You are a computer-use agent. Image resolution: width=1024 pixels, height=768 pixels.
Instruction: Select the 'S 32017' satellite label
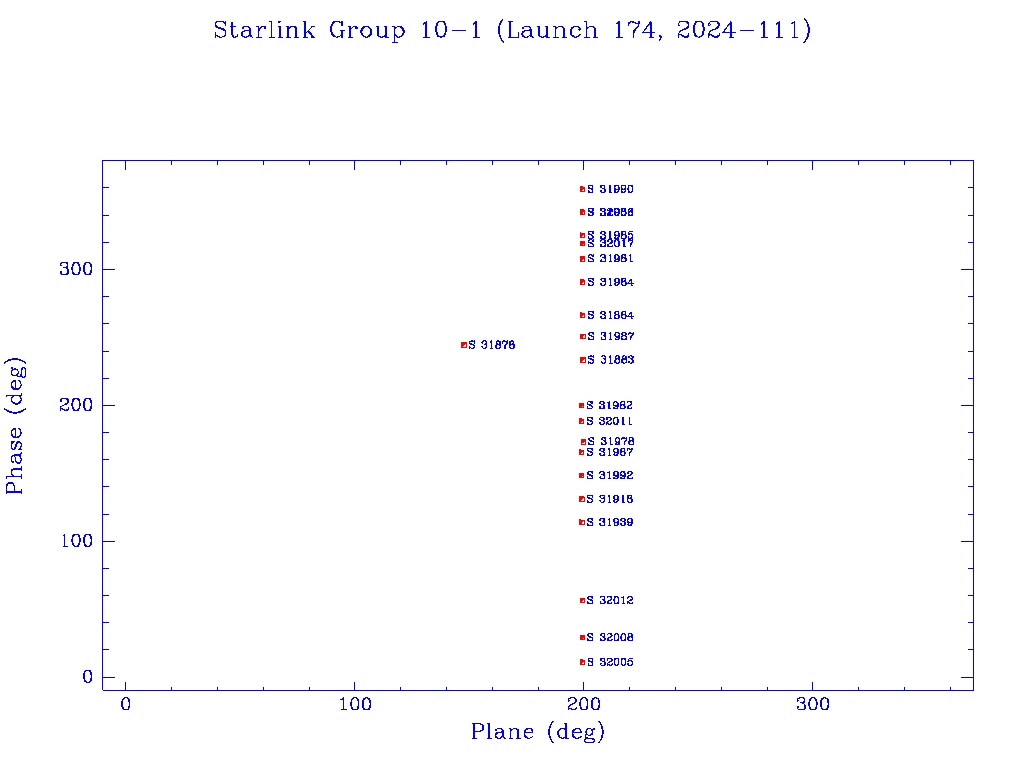click(611, 244)
